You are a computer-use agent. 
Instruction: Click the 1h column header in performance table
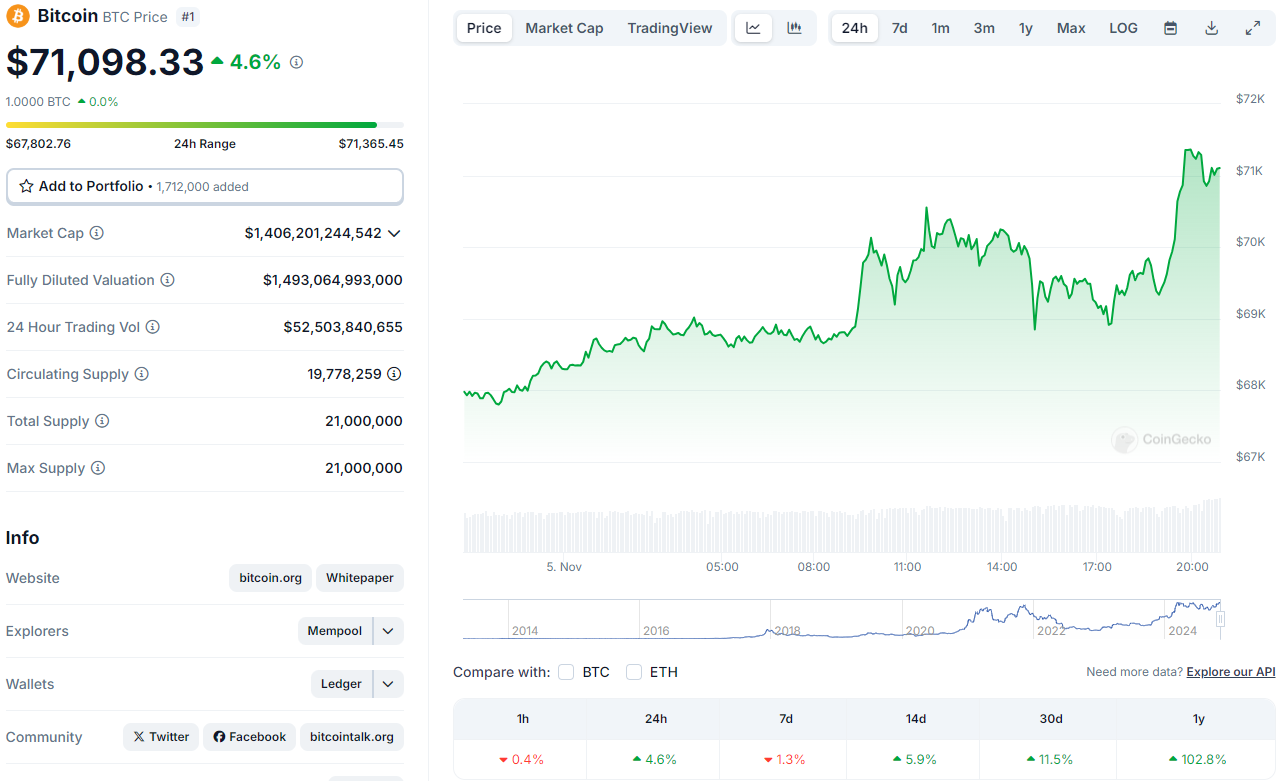coord(523,718)
